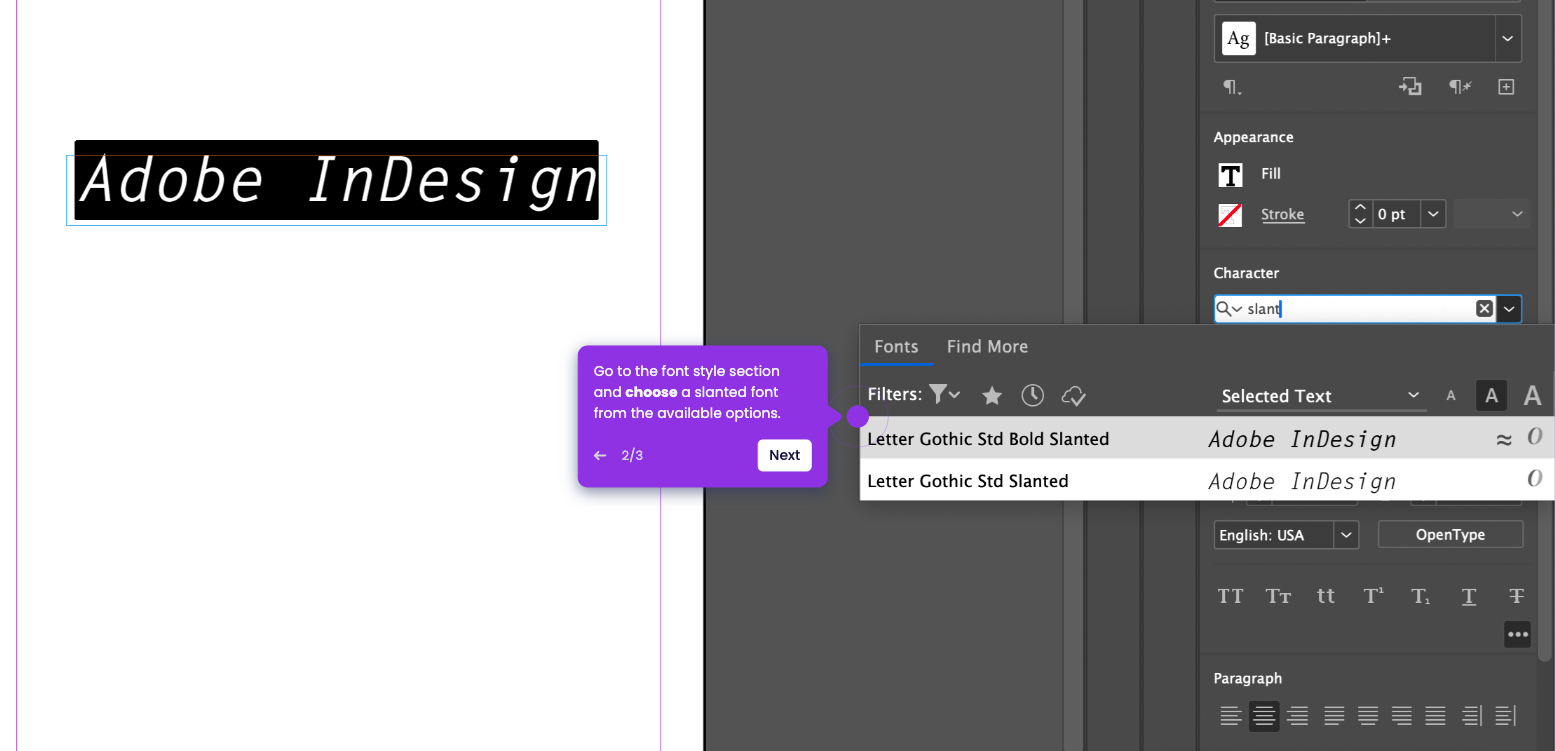Click the stroke weight stepper arrows
1555x751 pixels.
(x=1360, y=214)
